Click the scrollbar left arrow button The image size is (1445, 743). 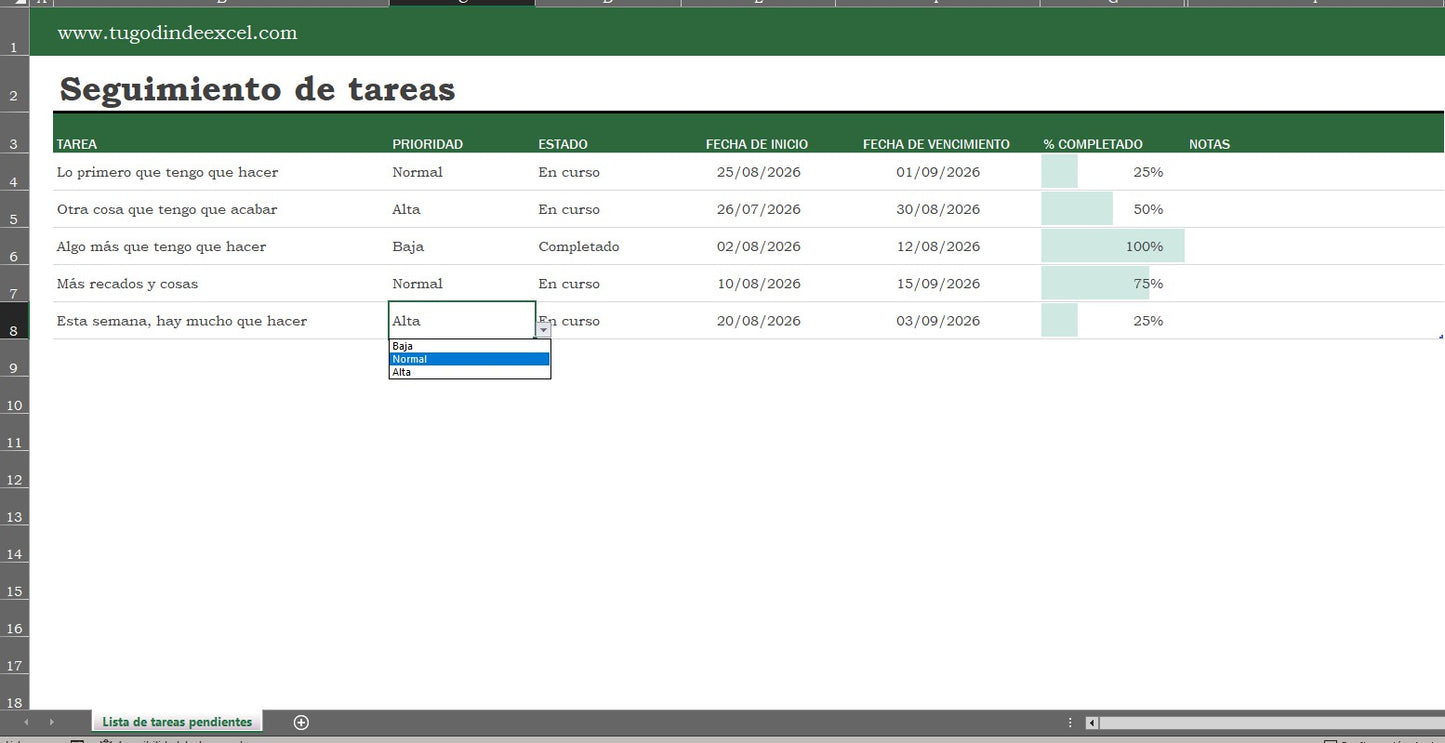pos(1092,723)
